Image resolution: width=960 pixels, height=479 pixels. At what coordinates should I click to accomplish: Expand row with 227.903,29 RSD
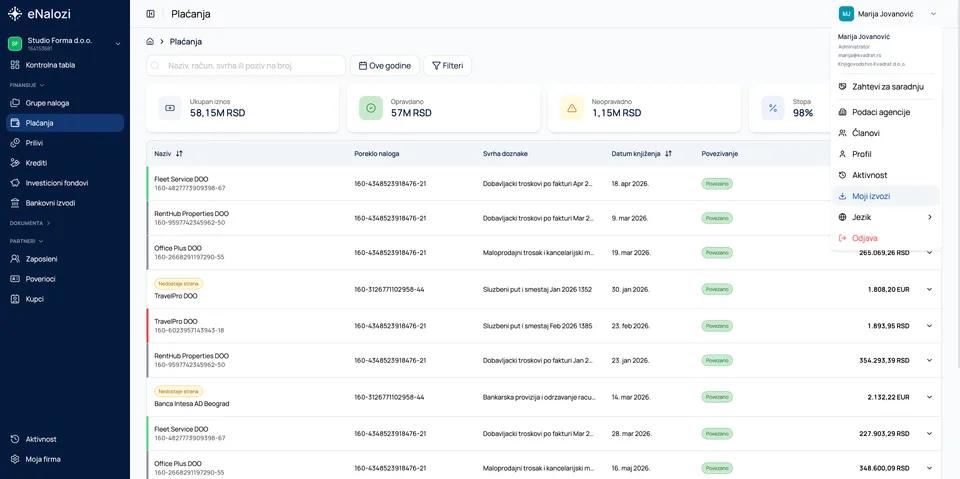pos(929,434)
